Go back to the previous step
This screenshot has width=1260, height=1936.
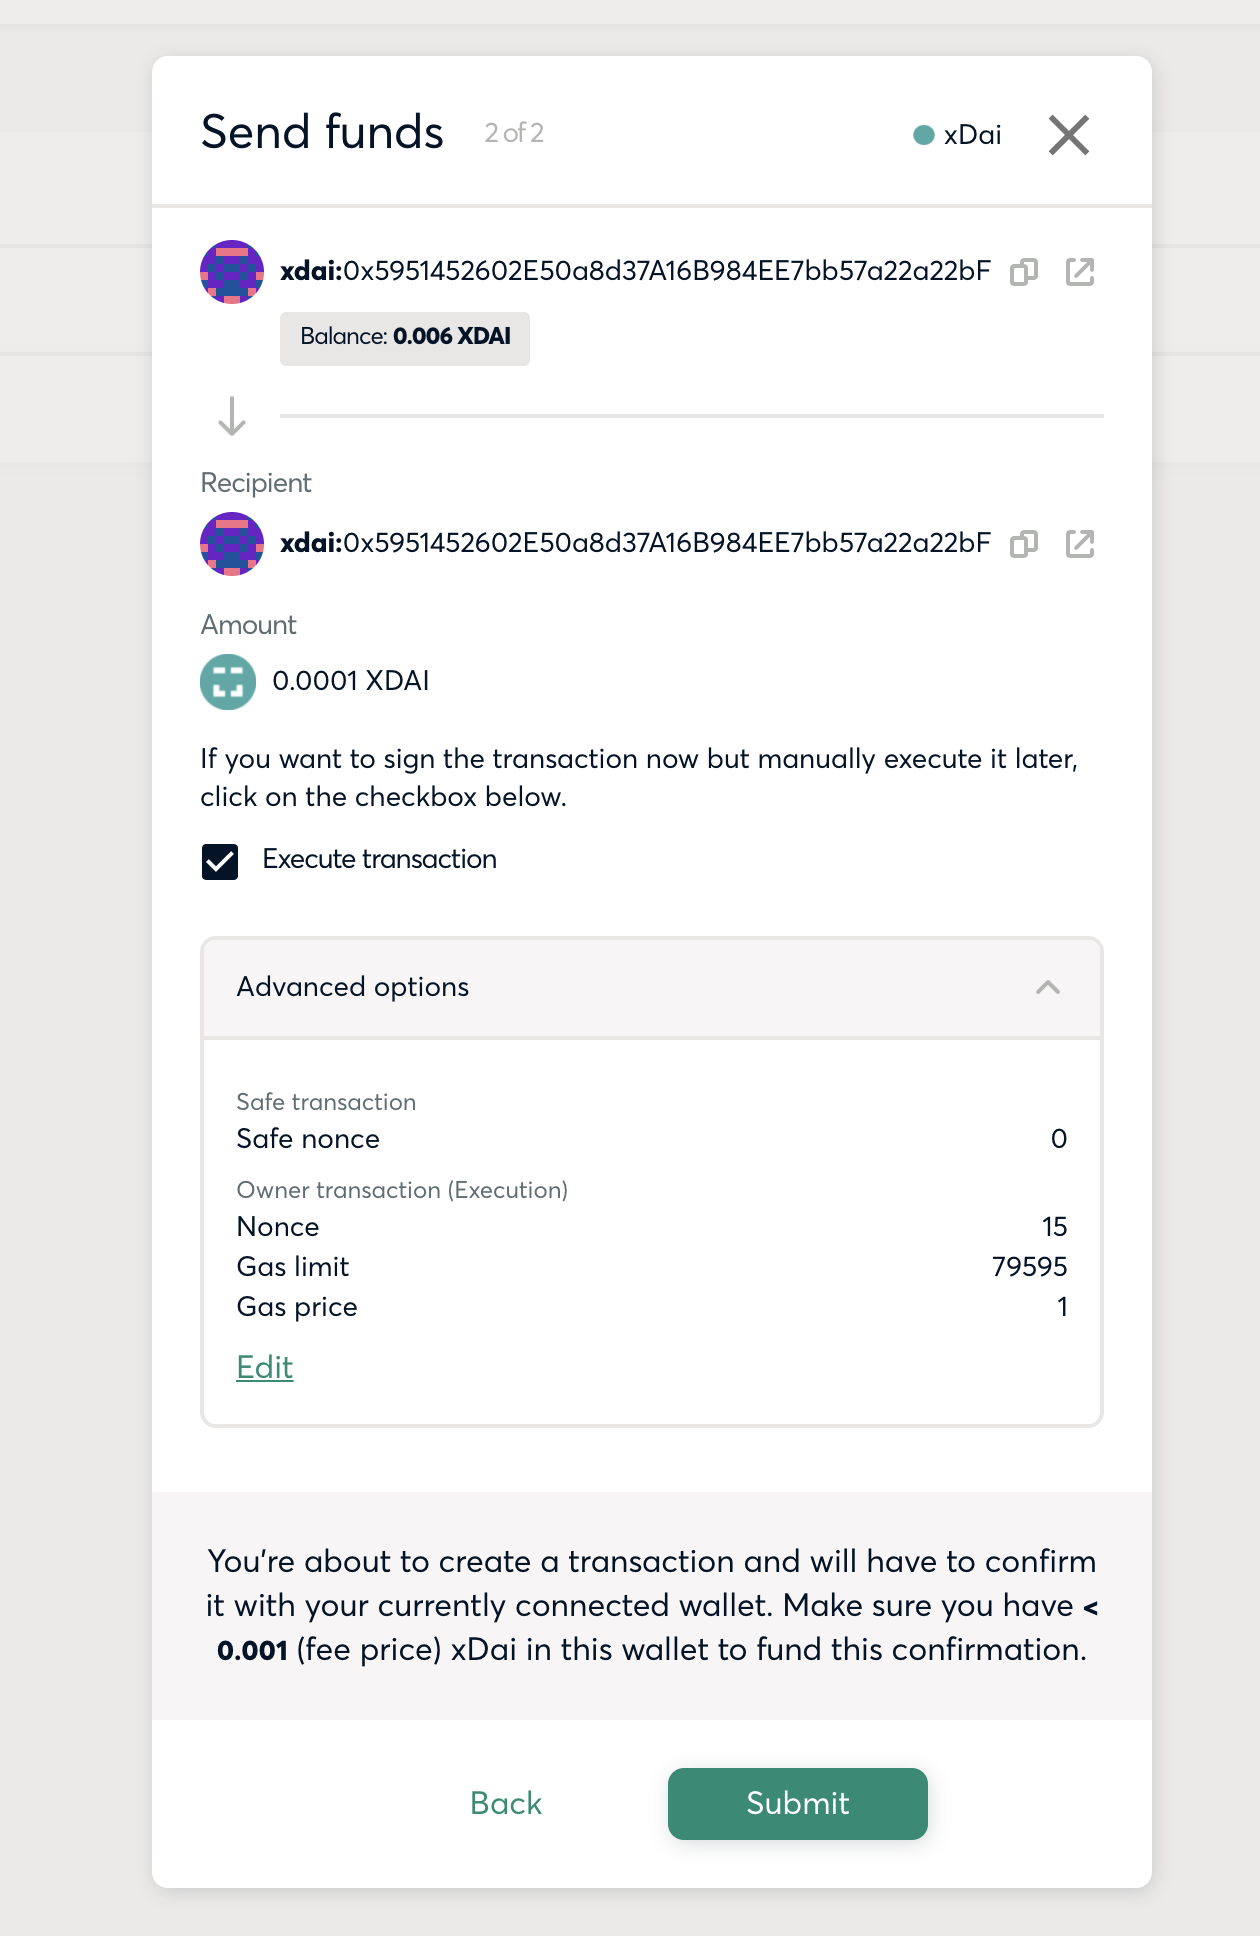point(506,1804)
